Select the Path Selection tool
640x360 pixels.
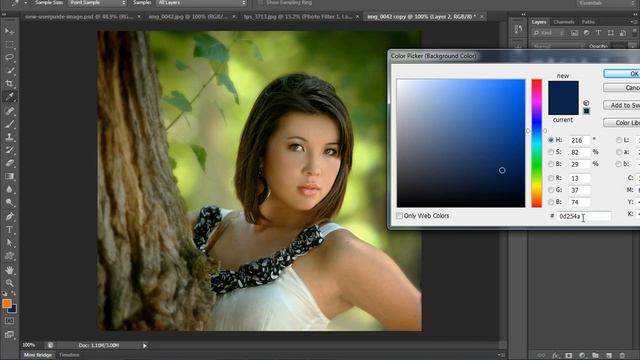pos(9,242)
